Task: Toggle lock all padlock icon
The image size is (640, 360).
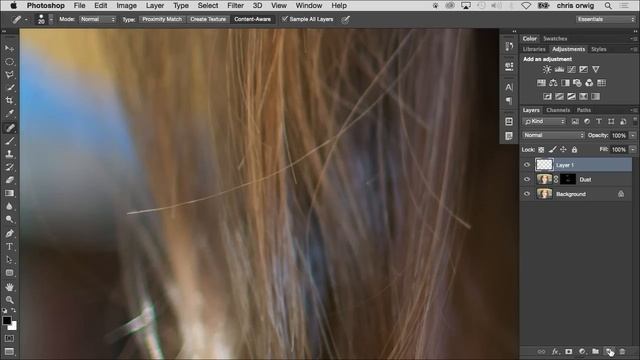Action: click(x=574, y=150)
